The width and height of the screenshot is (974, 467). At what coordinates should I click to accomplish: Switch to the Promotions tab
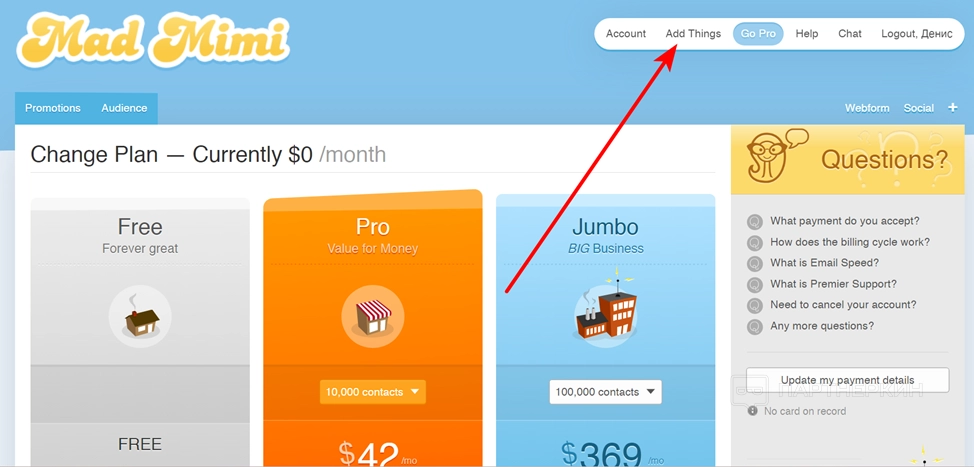53,108
